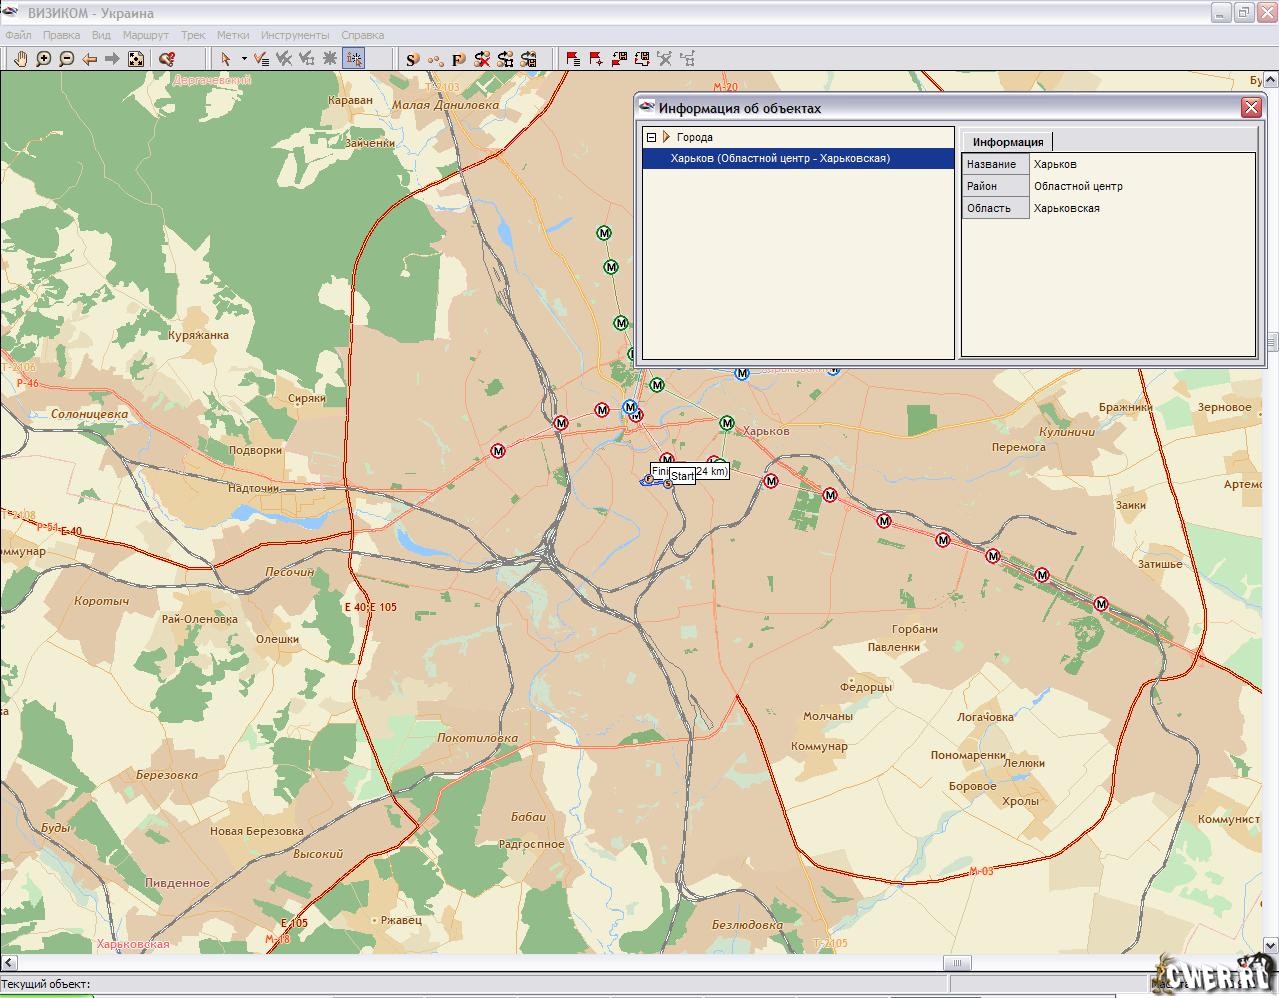This screenshot has height=998, width=1279.
Task: Select the arrow pointer tool
Action: pos(226,59)
